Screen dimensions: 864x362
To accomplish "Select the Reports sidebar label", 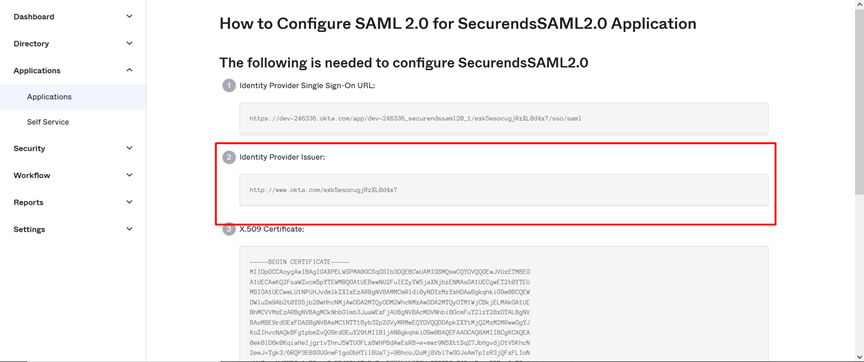I will (28, 202).
